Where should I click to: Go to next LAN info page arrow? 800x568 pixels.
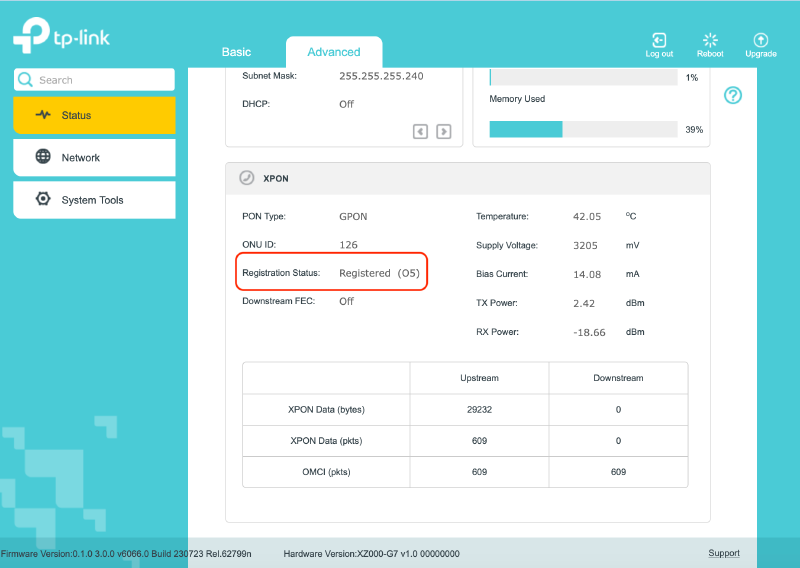coord(443,132)
